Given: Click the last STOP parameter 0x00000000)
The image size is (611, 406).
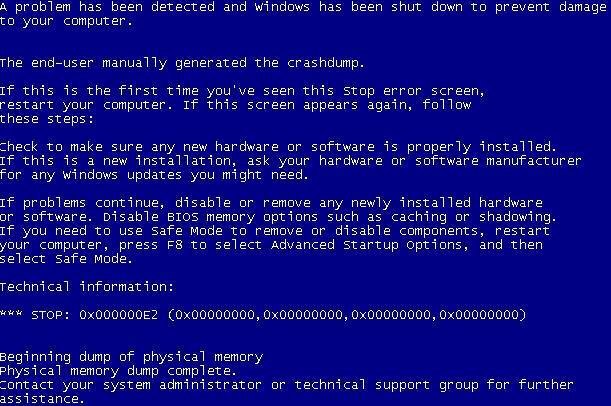Looking at the screenshot, I should point(483,314).
